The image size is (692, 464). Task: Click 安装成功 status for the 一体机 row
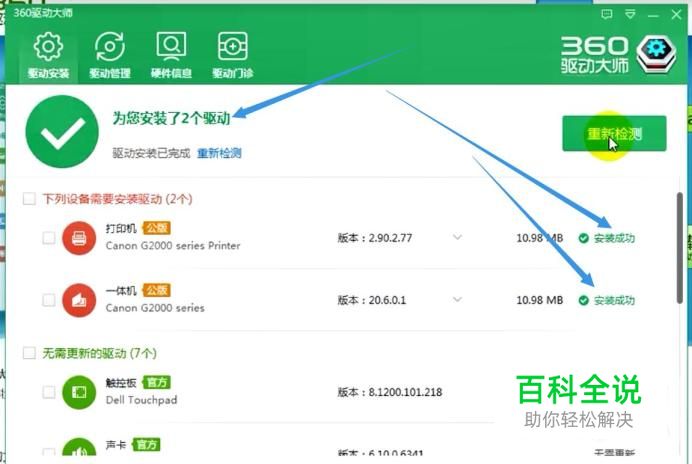[x=607, y=301]
